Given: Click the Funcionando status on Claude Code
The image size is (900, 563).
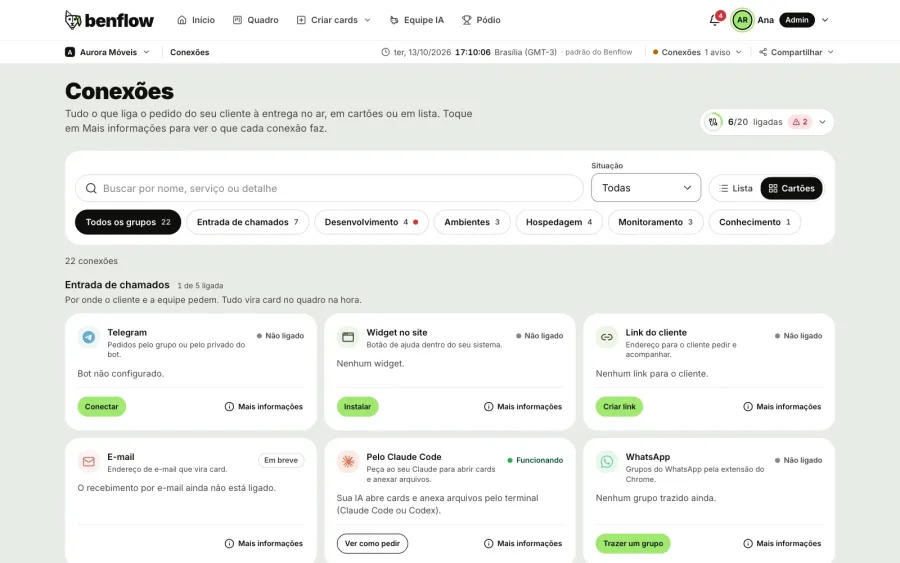Looking at the screenshot, I should click(535, 460).
